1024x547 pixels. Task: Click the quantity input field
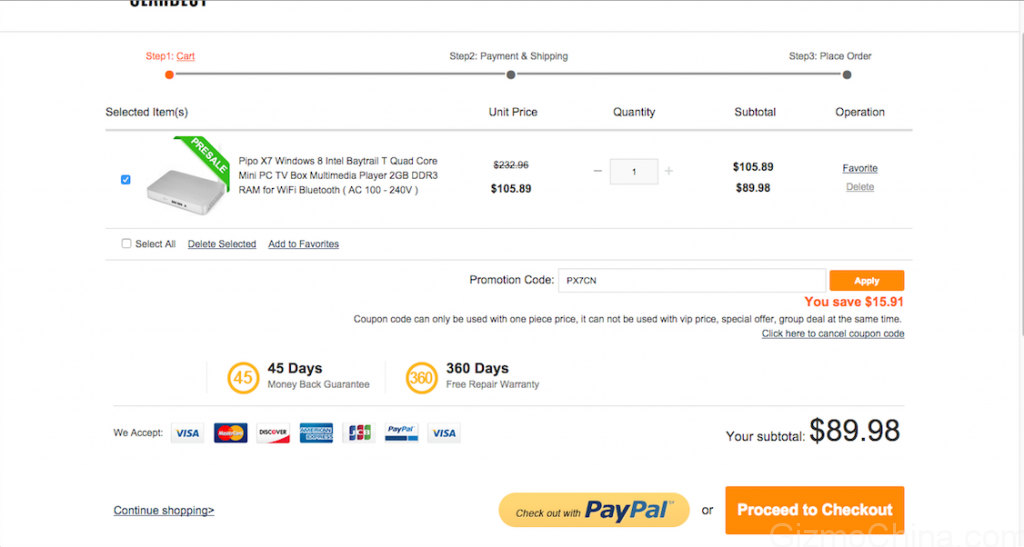point(634,171)
